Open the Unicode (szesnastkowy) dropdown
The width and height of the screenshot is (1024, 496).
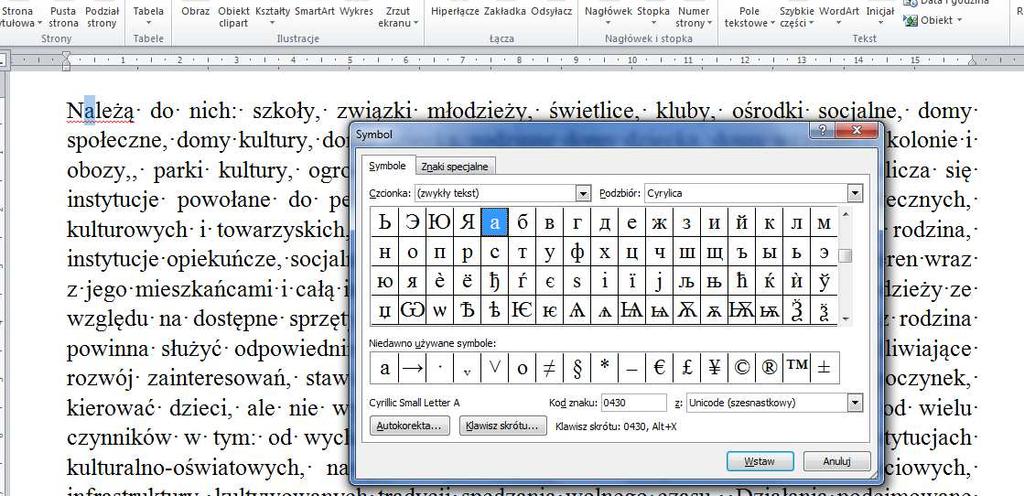[x=854, y=403]
